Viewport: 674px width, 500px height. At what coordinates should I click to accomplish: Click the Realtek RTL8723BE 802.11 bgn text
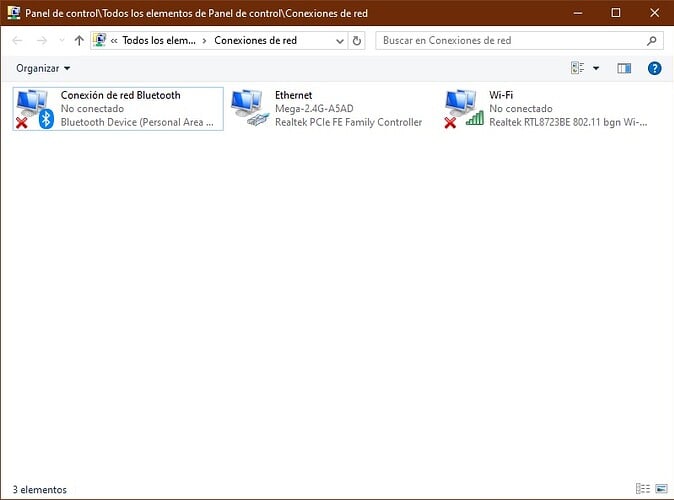(568, 122)
